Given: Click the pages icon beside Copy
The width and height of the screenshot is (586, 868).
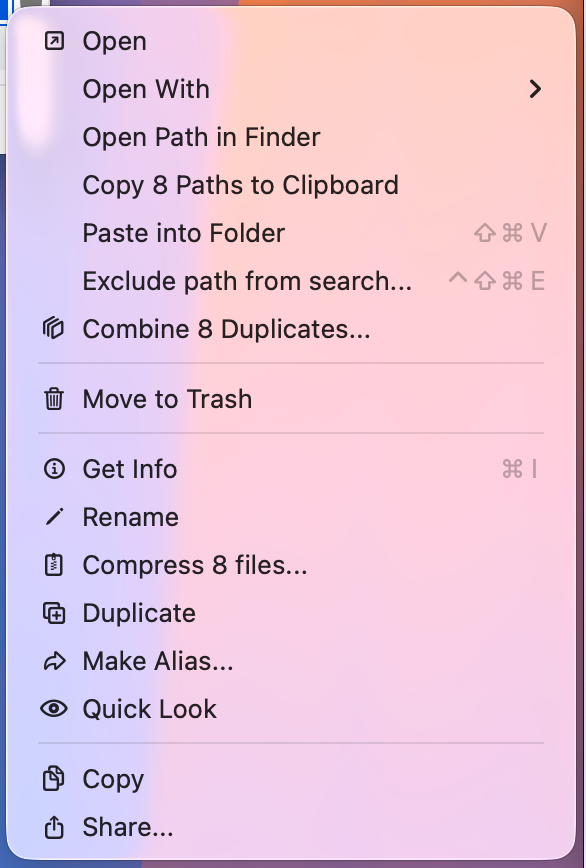Looking at the screenshot, I should point(53,779).
